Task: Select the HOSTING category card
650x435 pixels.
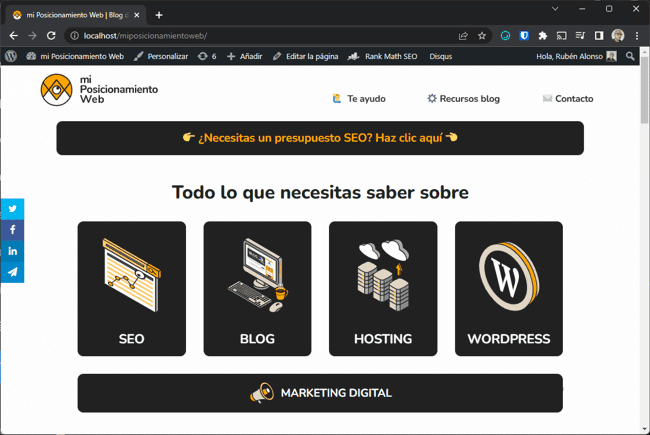Action: [x=383, y=289]
